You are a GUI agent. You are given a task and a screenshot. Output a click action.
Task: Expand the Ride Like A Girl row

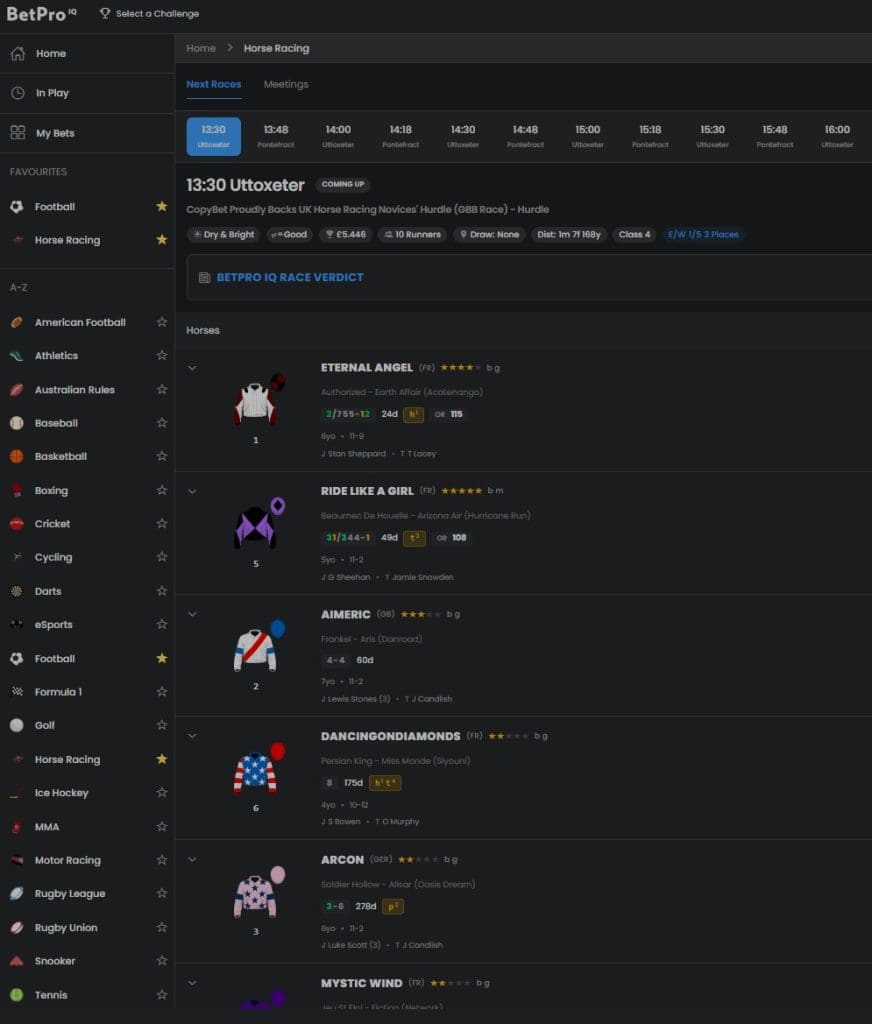(192, 491)
